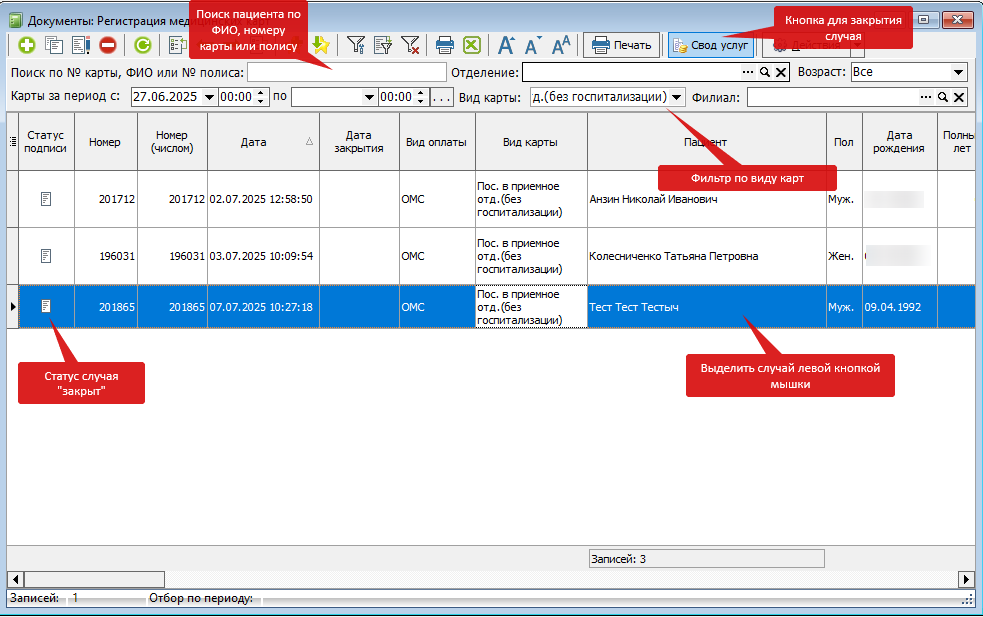The height and width of the screenshot is (617, 983).
Task: Sort by Дата закрытия column header
Action: point(359,142)
